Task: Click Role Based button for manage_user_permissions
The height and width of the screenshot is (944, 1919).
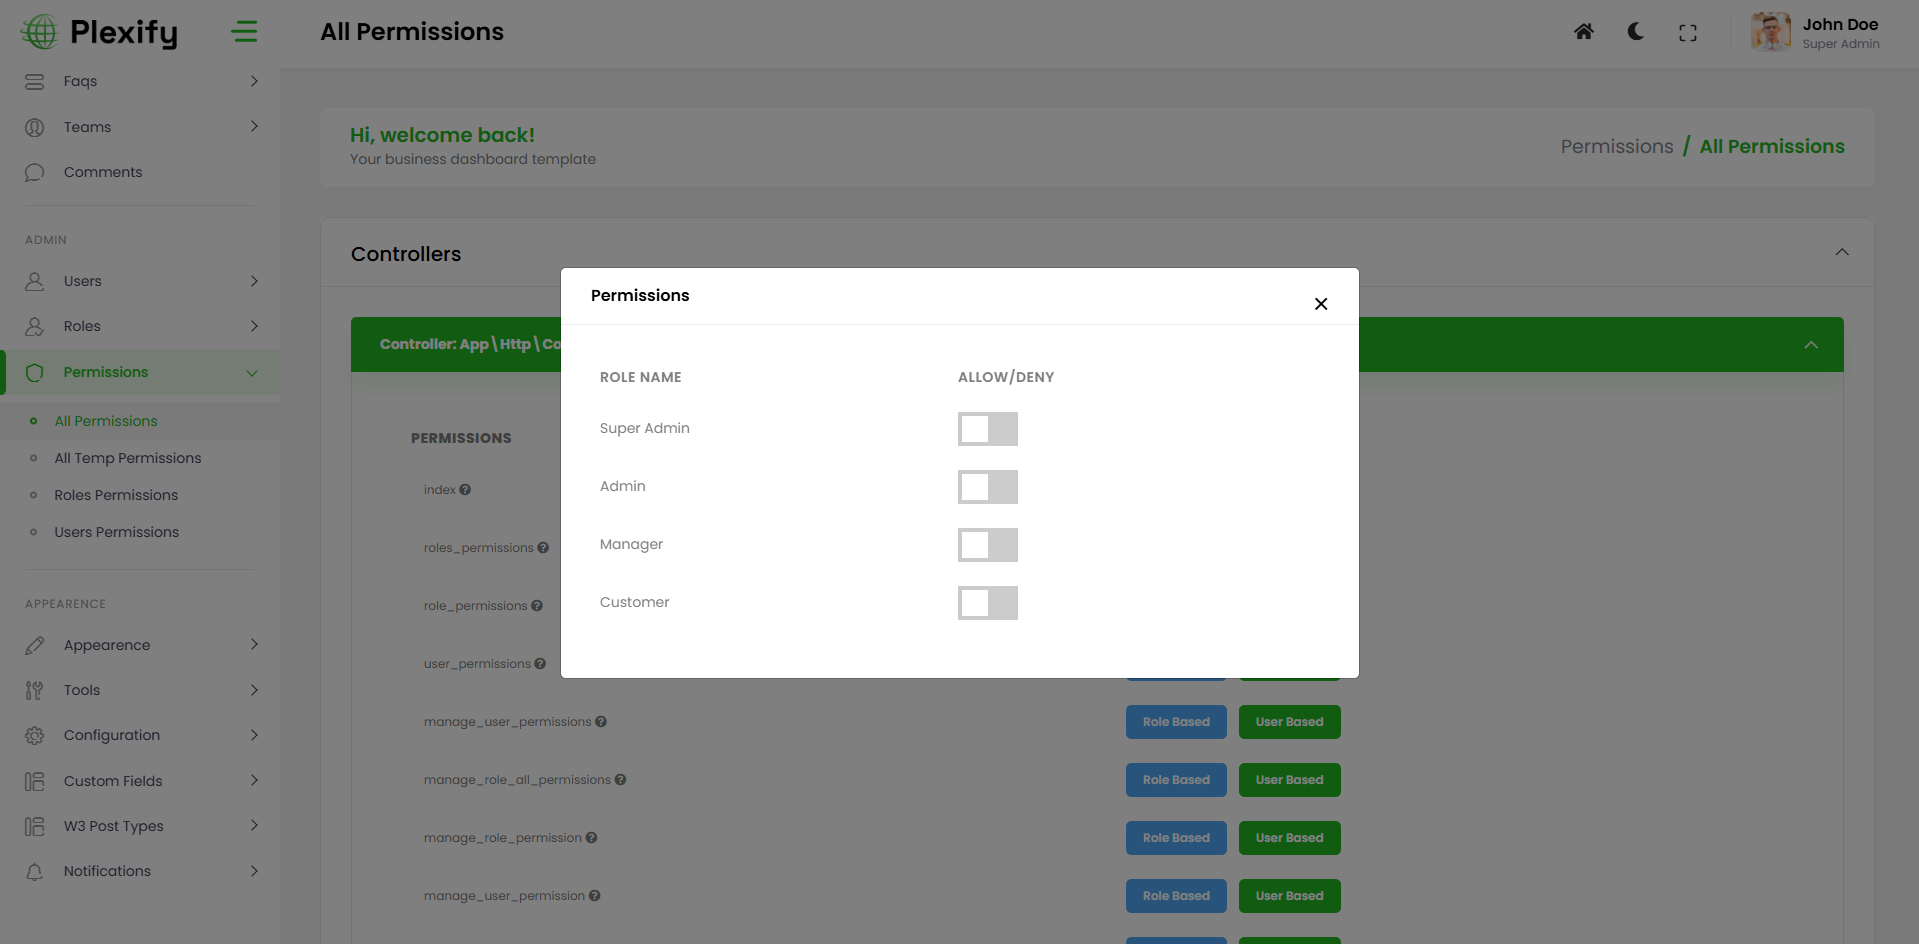Action: 1176,722
